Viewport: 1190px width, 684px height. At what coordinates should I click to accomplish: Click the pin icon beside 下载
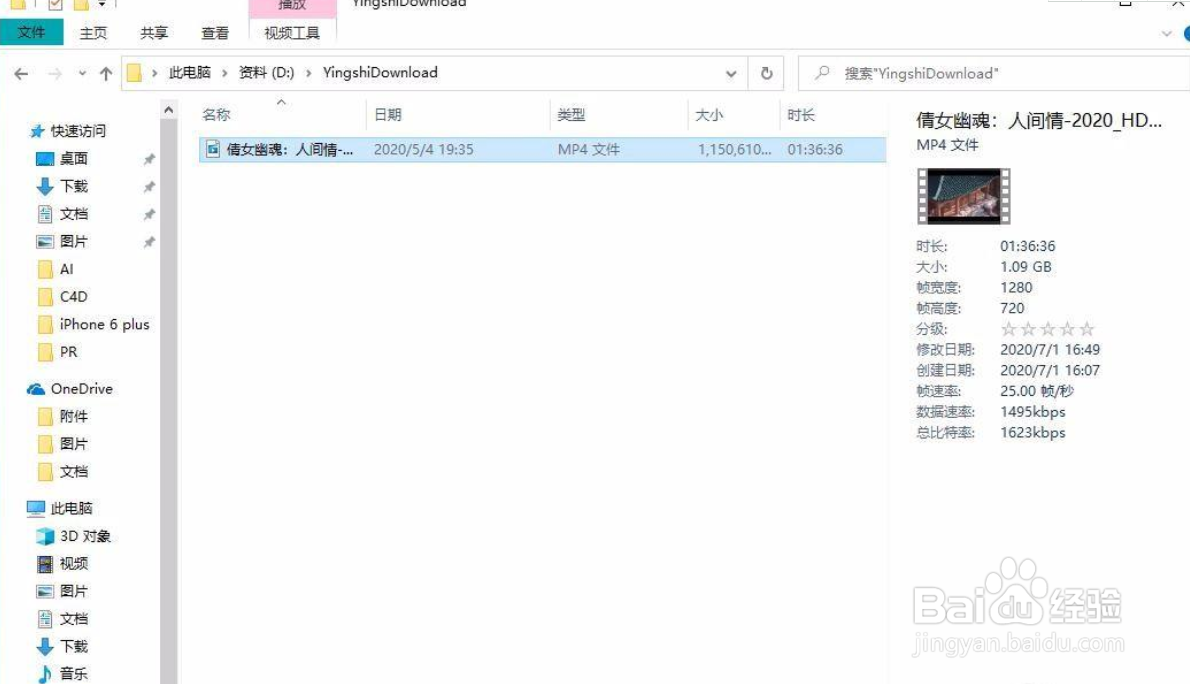click(150, 186)
